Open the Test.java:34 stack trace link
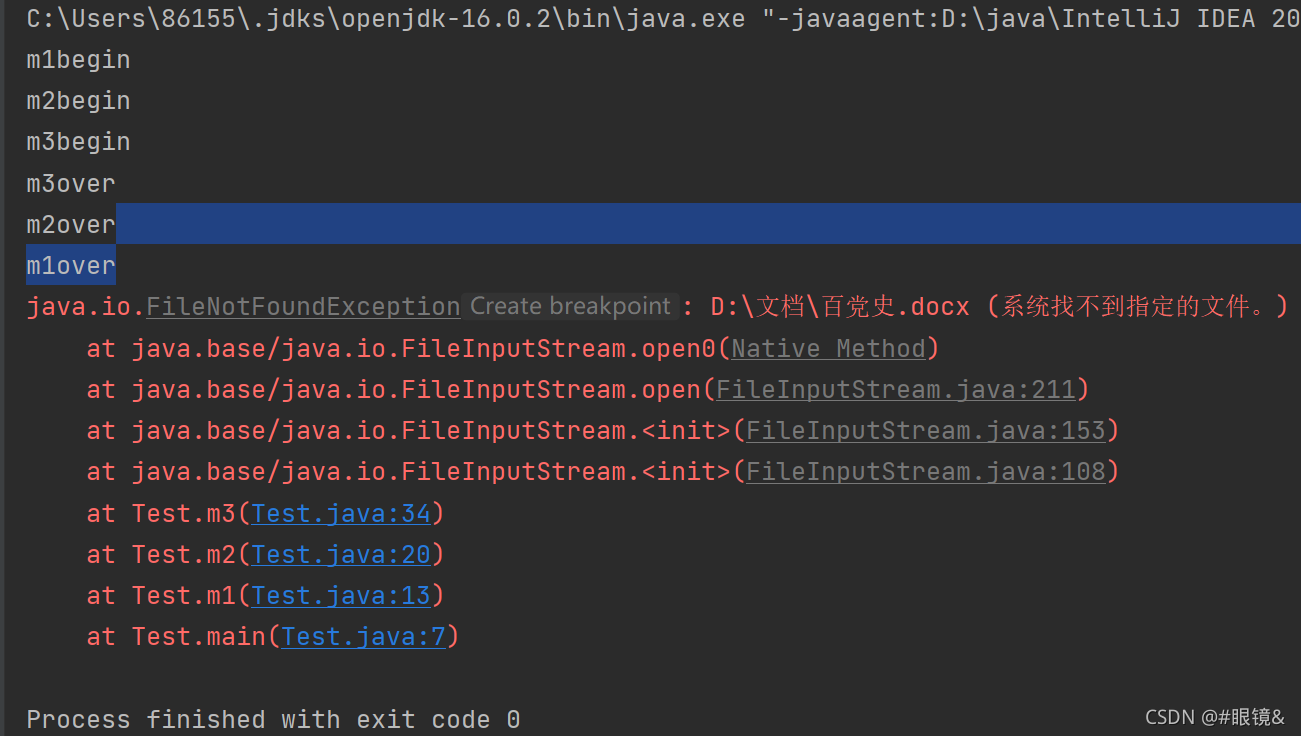Viewport: 1301px width, 736px height. point(341,513)
